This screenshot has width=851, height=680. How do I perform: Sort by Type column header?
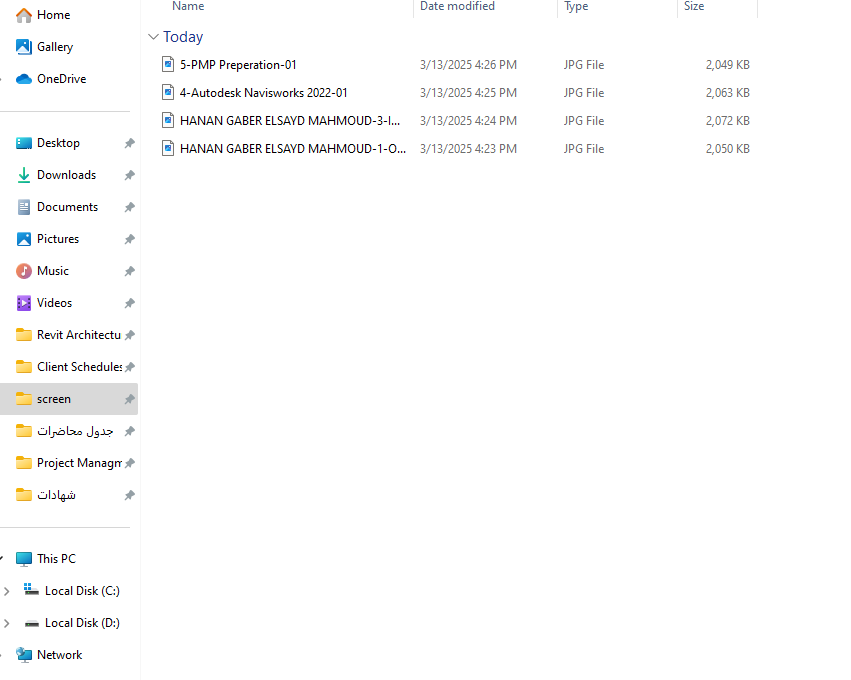pyautogui.click(x=576, y=7)
